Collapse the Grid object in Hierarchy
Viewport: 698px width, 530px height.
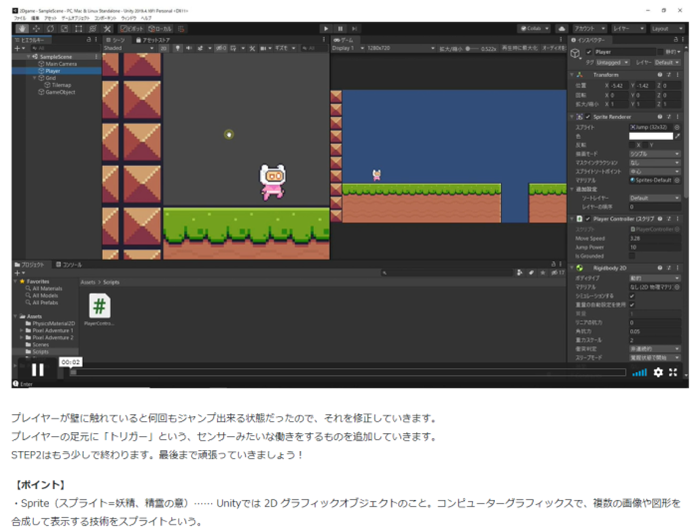[x=35, y=78]
